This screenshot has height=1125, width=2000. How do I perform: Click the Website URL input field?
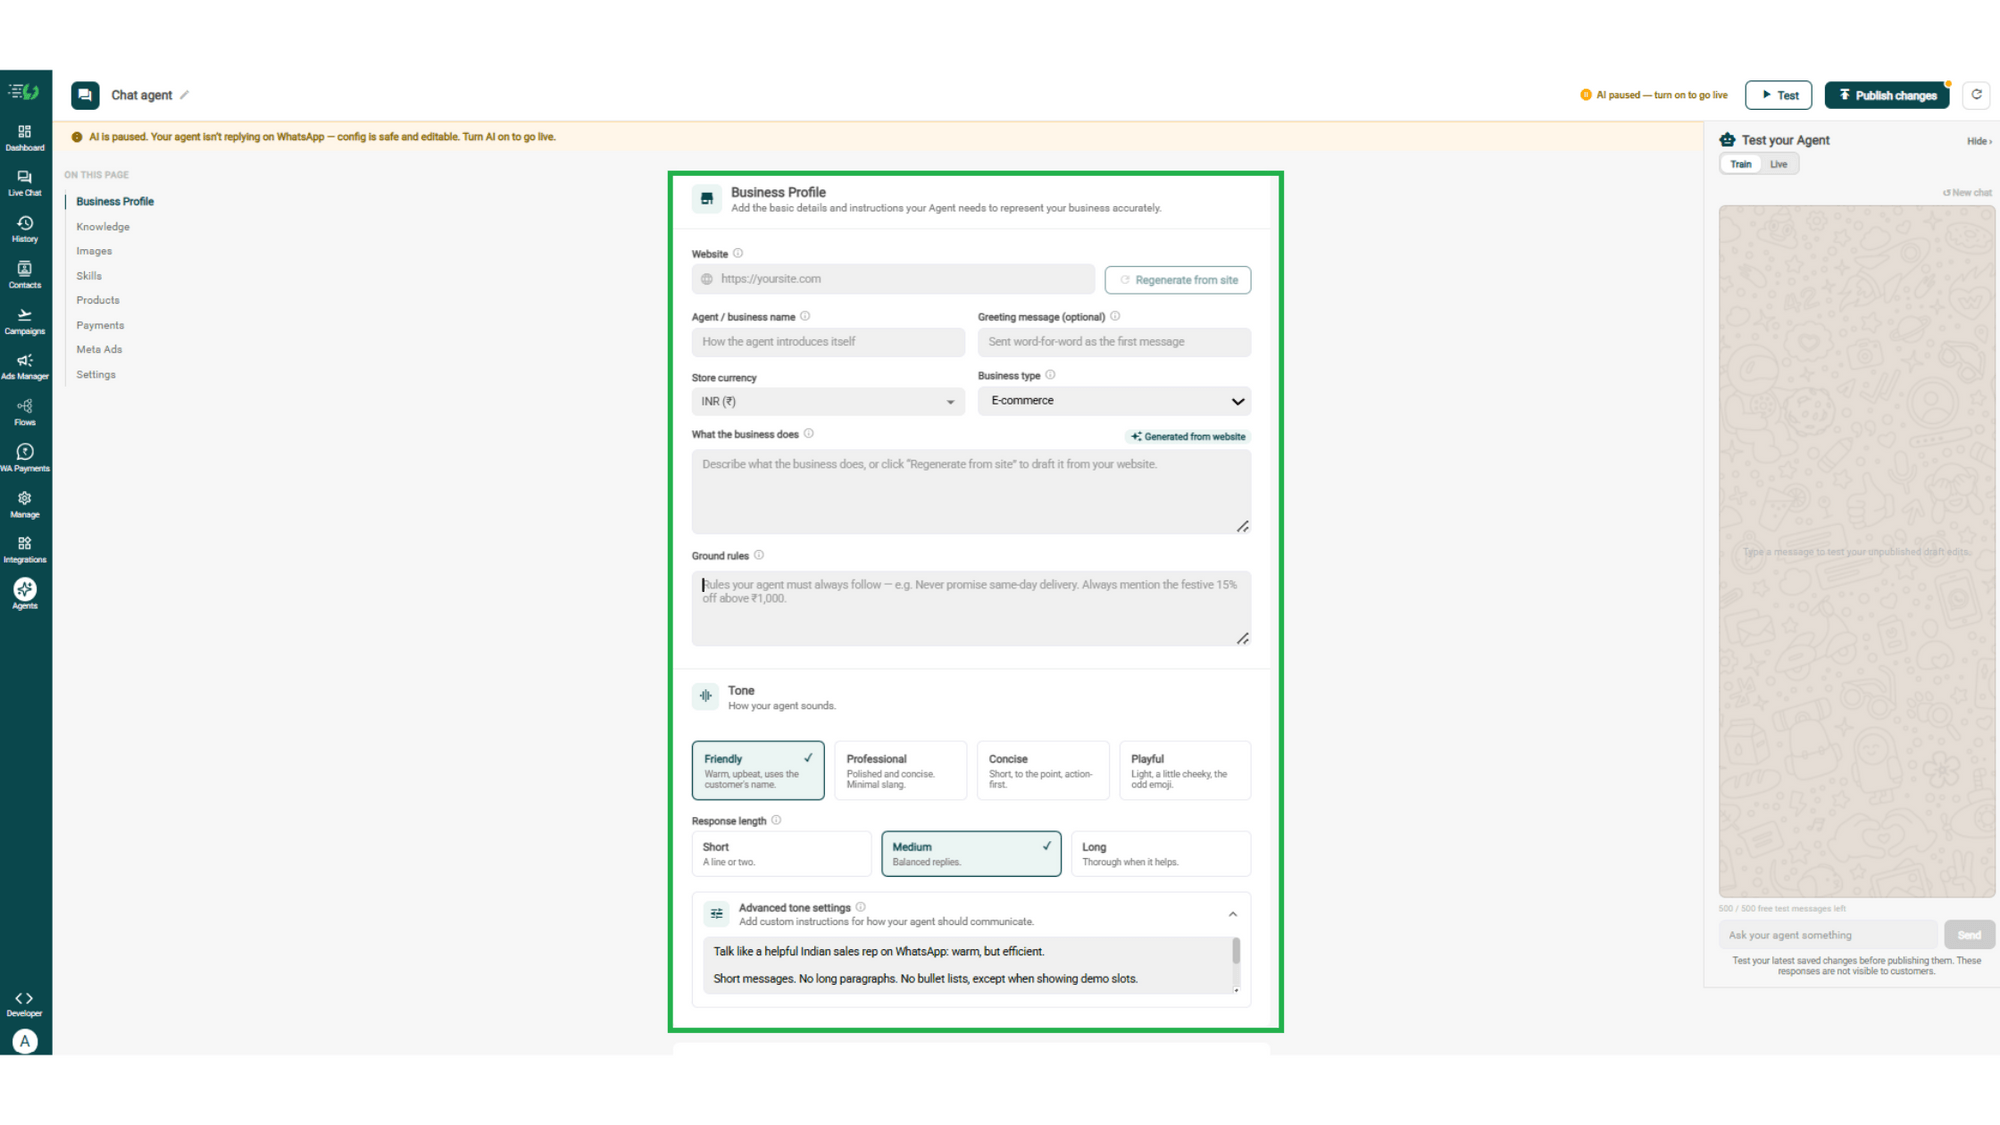(x=893, y=279)
